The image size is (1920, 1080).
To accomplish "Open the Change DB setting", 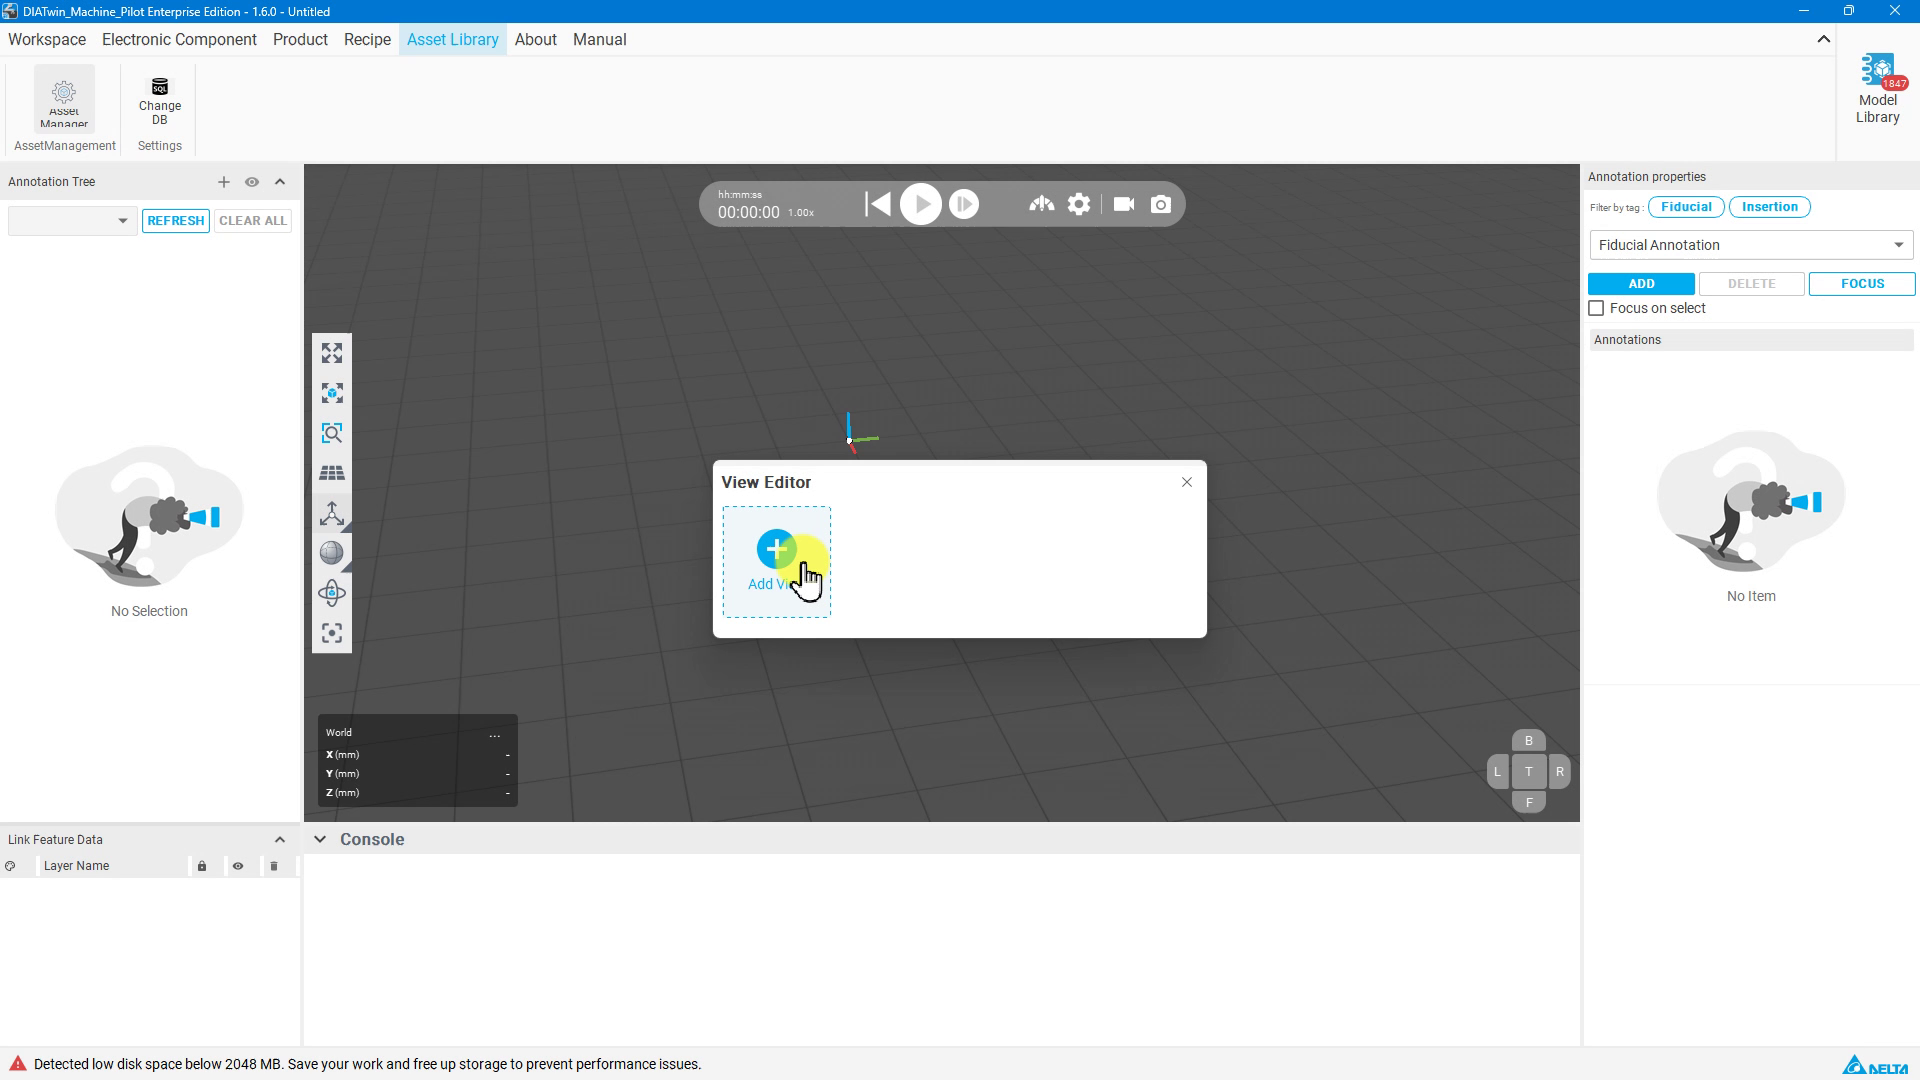I will pyautogui.click(x=160, y=101).
